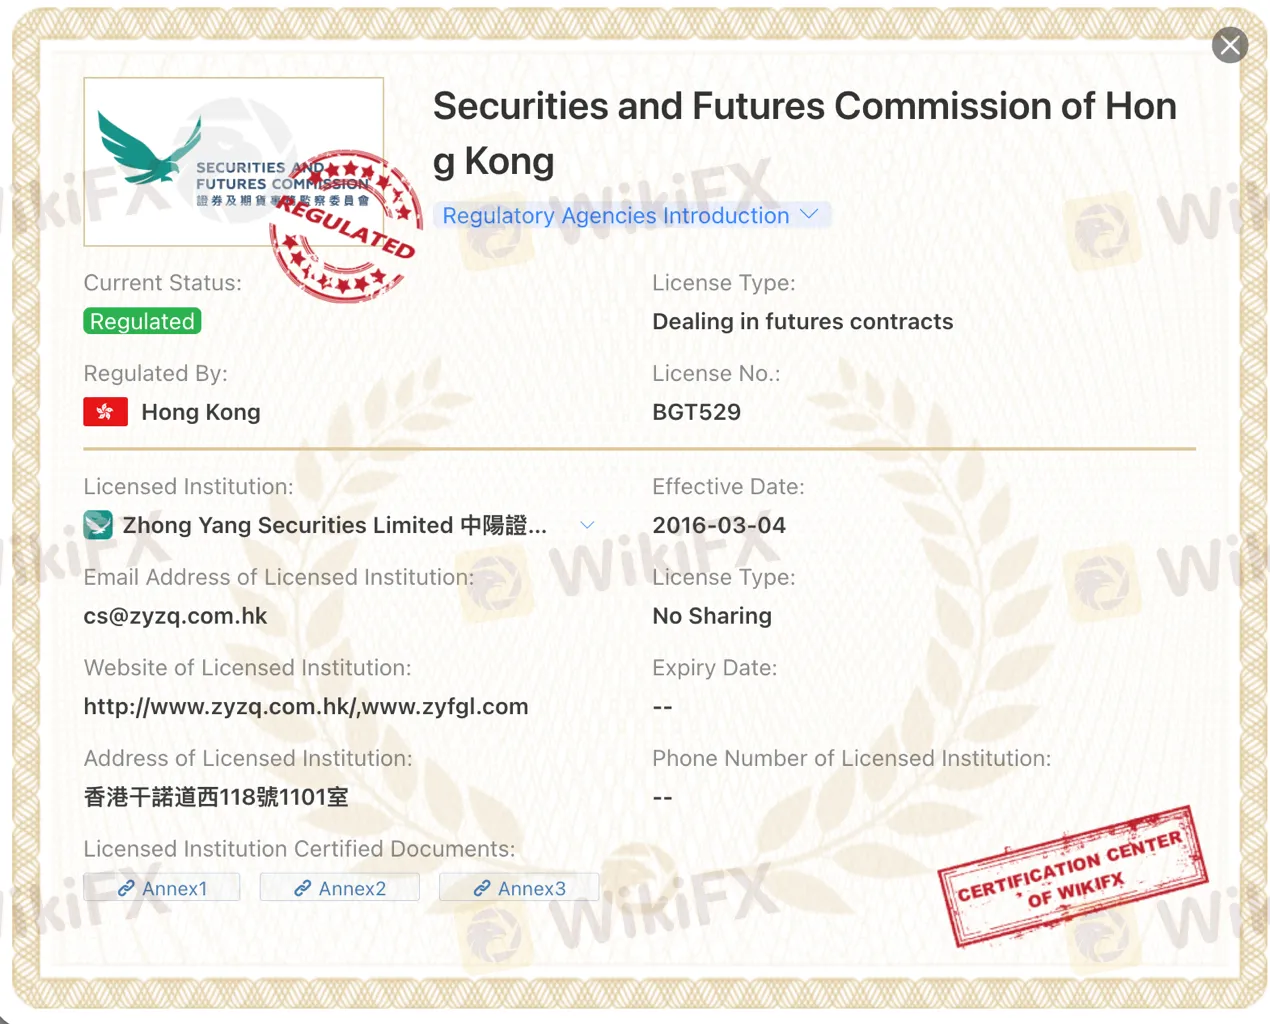Screen dimensions: 1270x1024
Task: Select the license number BGT529
Action: [696, 412]
